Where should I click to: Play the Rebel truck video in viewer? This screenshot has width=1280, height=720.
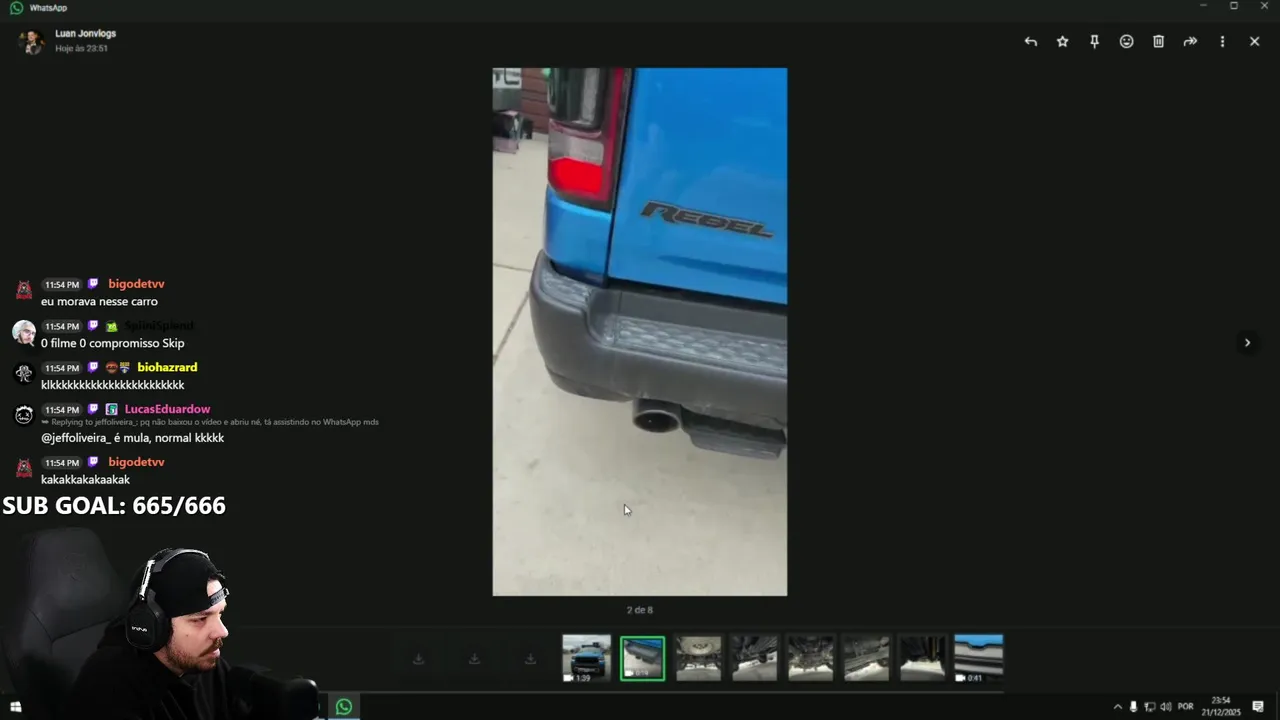[640, 332]
